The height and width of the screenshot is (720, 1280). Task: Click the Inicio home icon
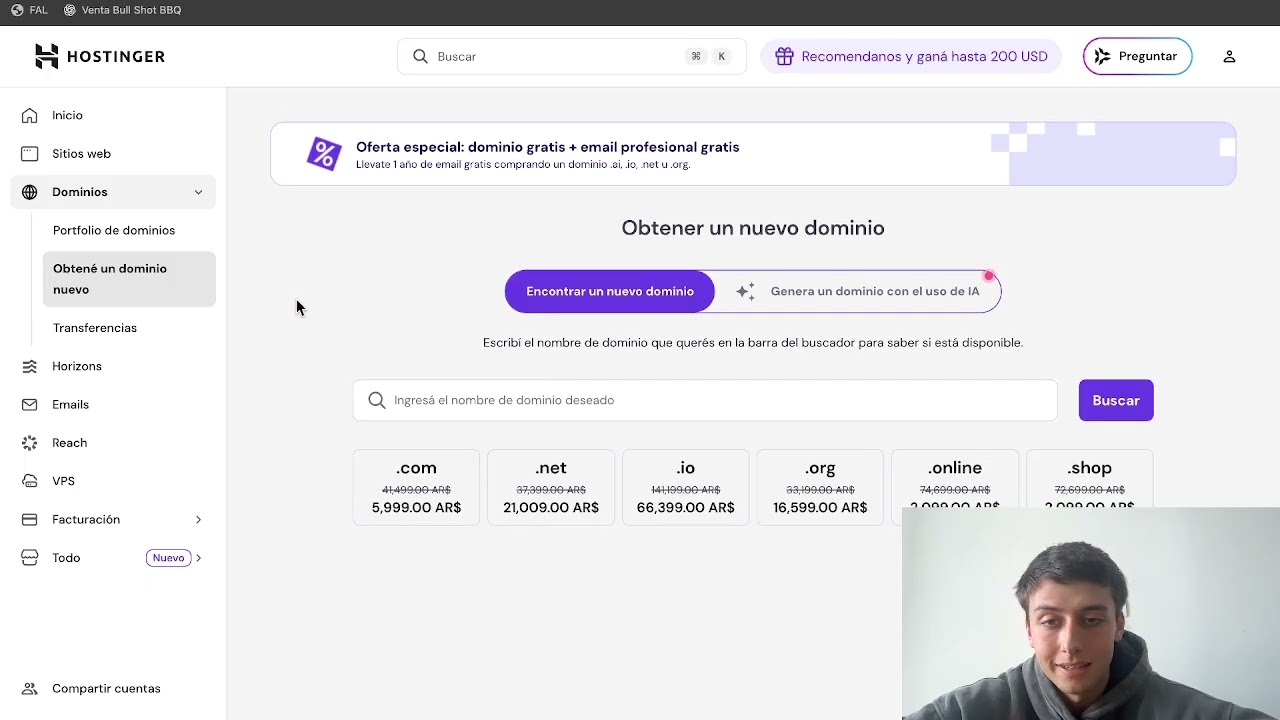pos(30,115)
